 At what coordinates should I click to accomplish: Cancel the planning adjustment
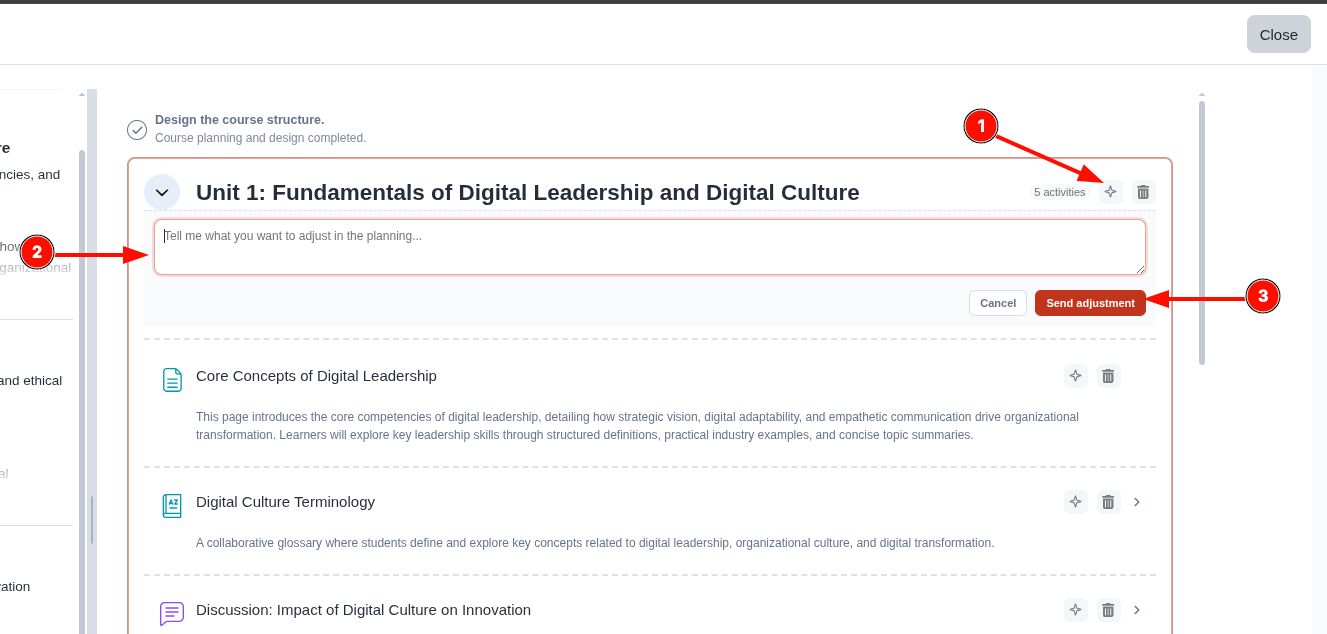coord(998,303)
